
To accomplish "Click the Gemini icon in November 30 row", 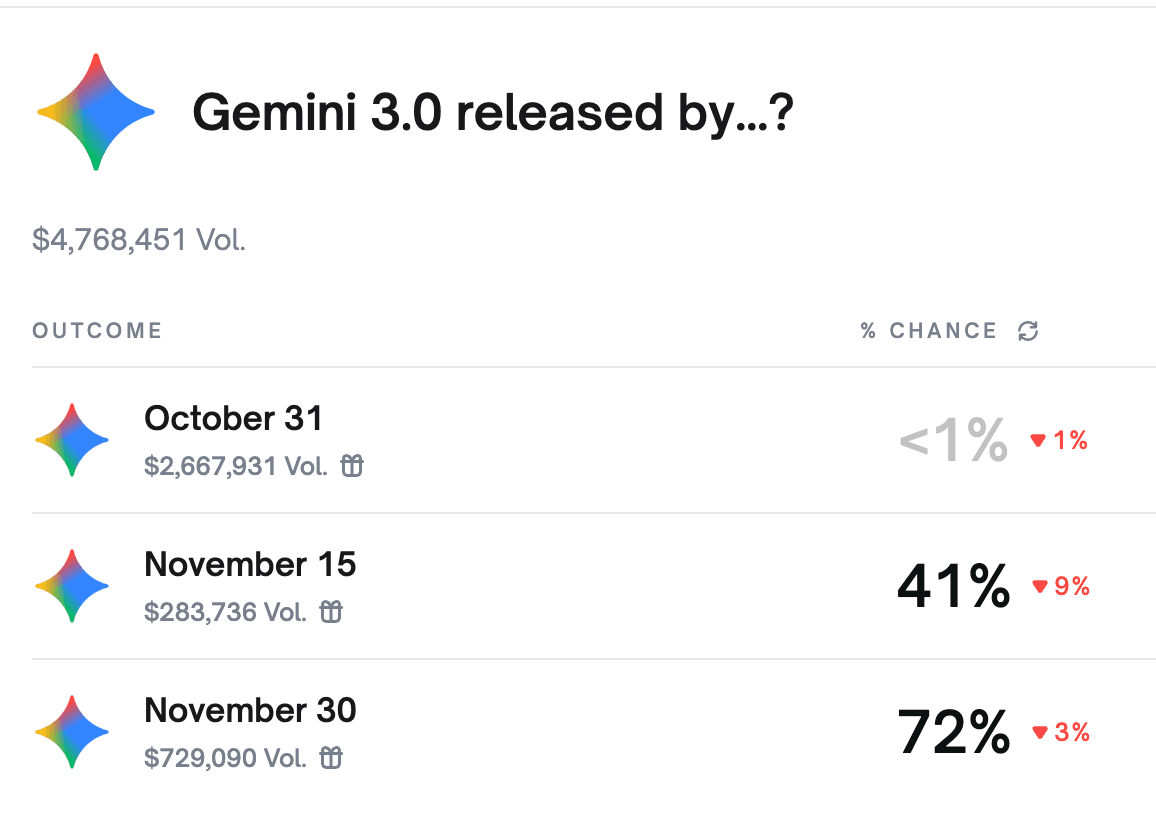I will [72, 732].
